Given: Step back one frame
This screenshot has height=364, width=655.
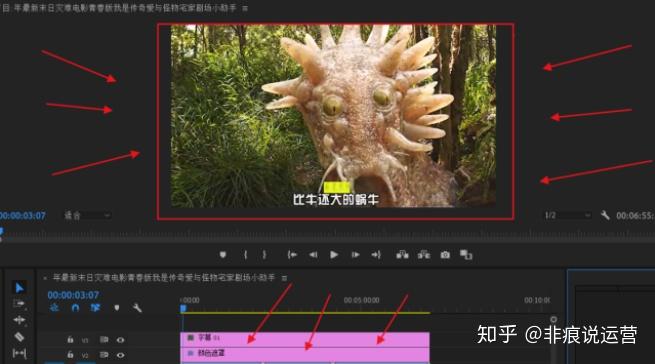Looking at the screenshot, I should click(x=313, y=255).
